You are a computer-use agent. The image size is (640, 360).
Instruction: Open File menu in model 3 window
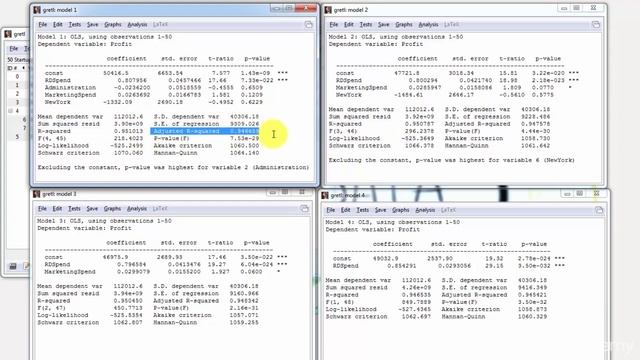click(42, 209)
